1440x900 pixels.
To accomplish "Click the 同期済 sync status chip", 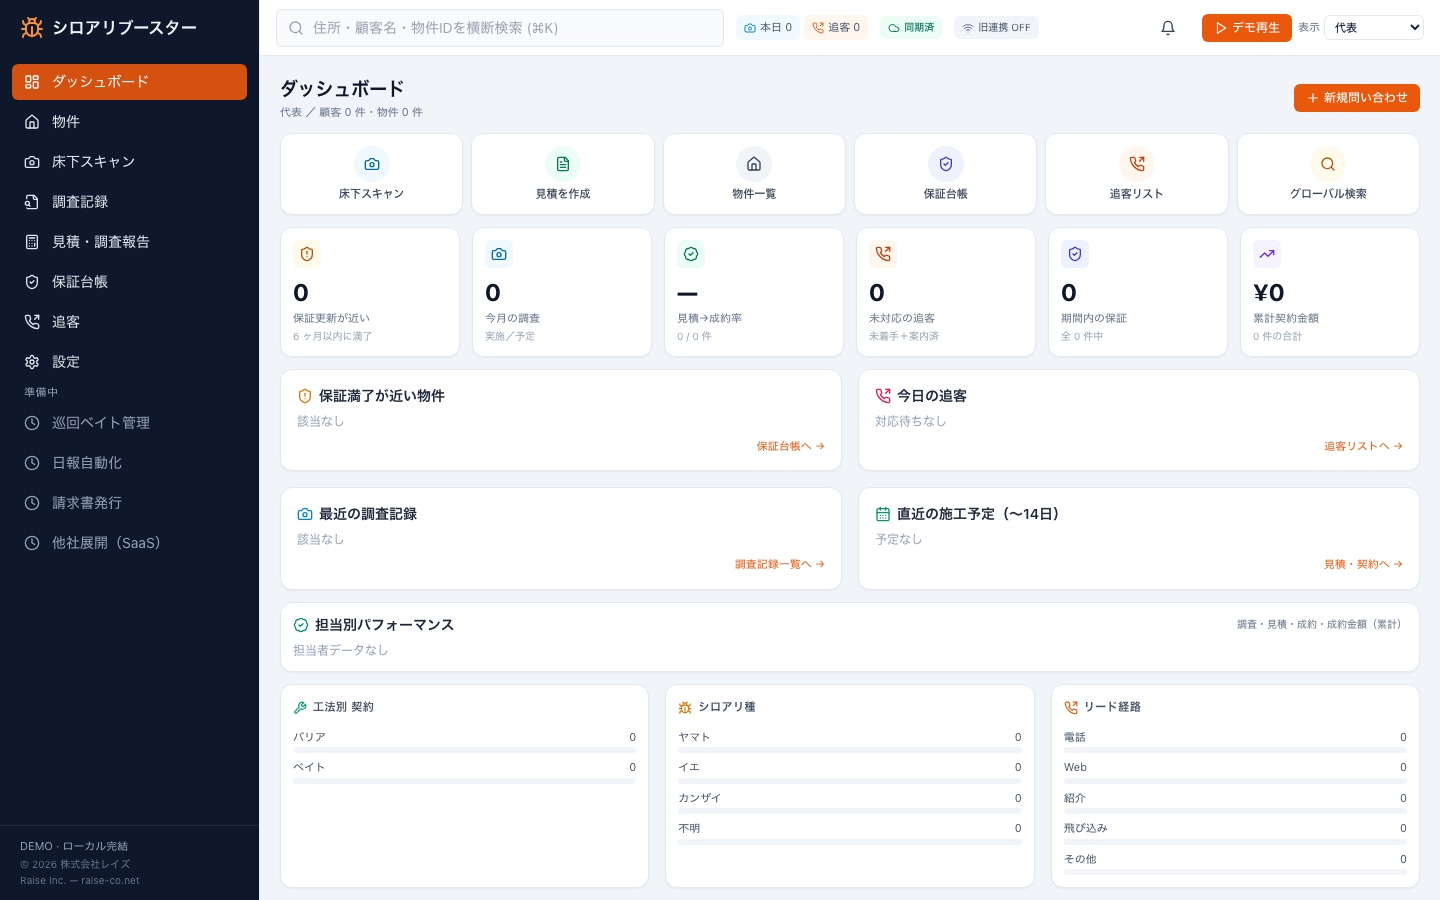I will 911,28.
